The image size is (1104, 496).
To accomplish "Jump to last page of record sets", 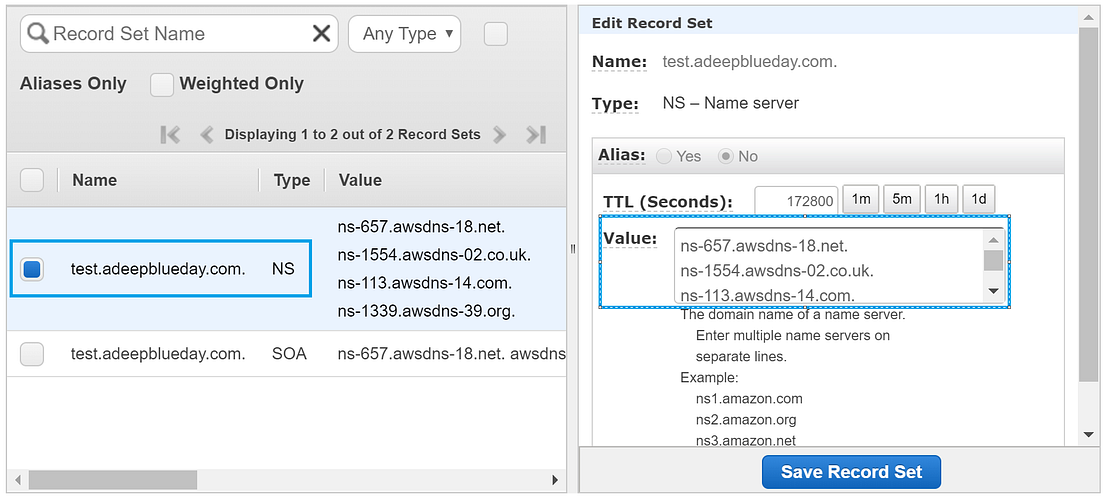I will (536, 134).
